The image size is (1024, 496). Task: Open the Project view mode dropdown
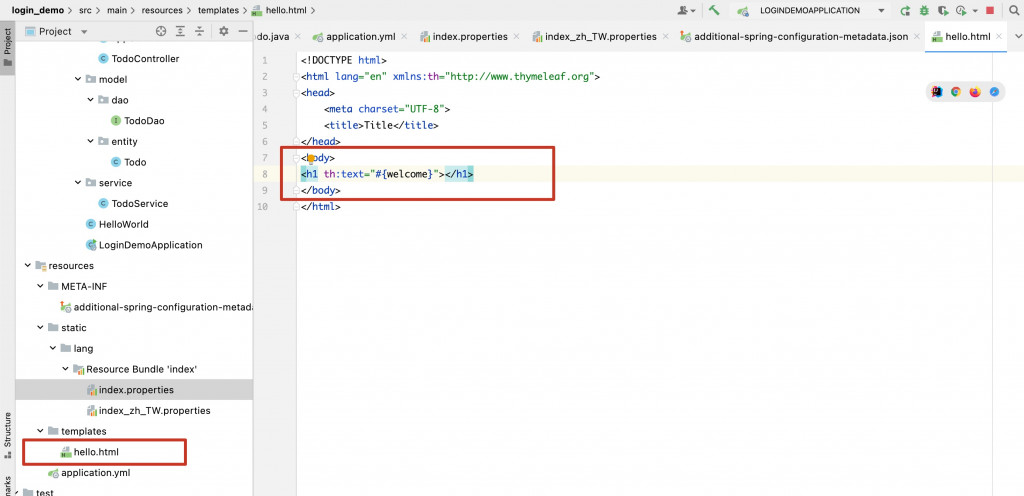click(x=56, y=31)
